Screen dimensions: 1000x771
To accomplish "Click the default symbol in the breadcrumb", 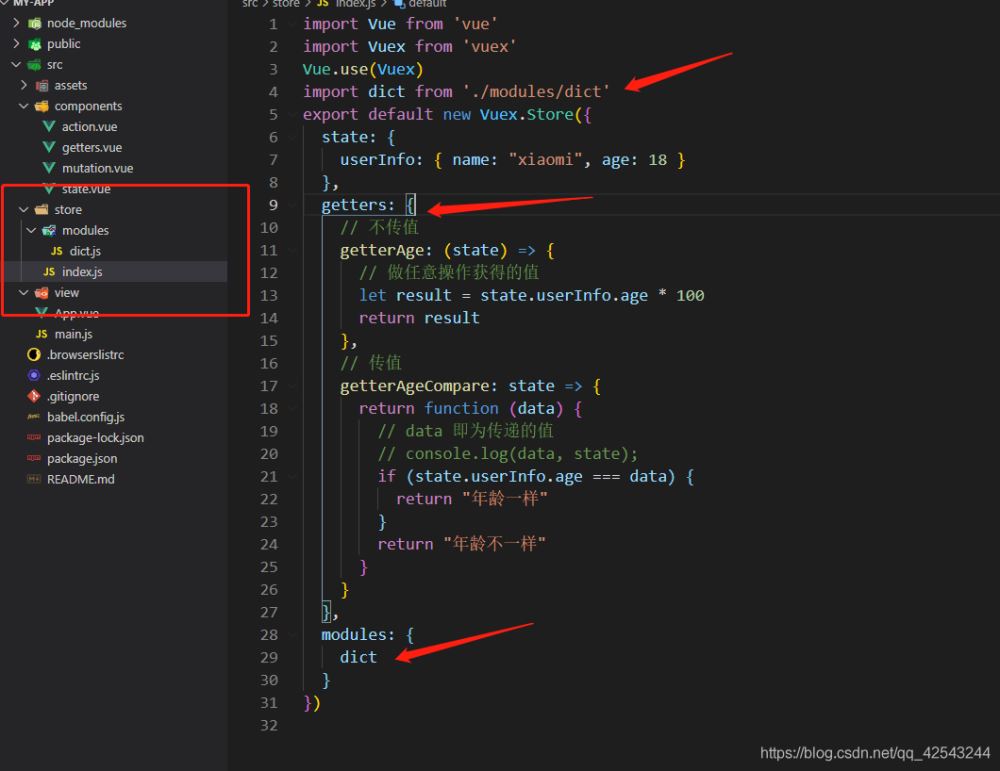I will (x=427, y=4).
